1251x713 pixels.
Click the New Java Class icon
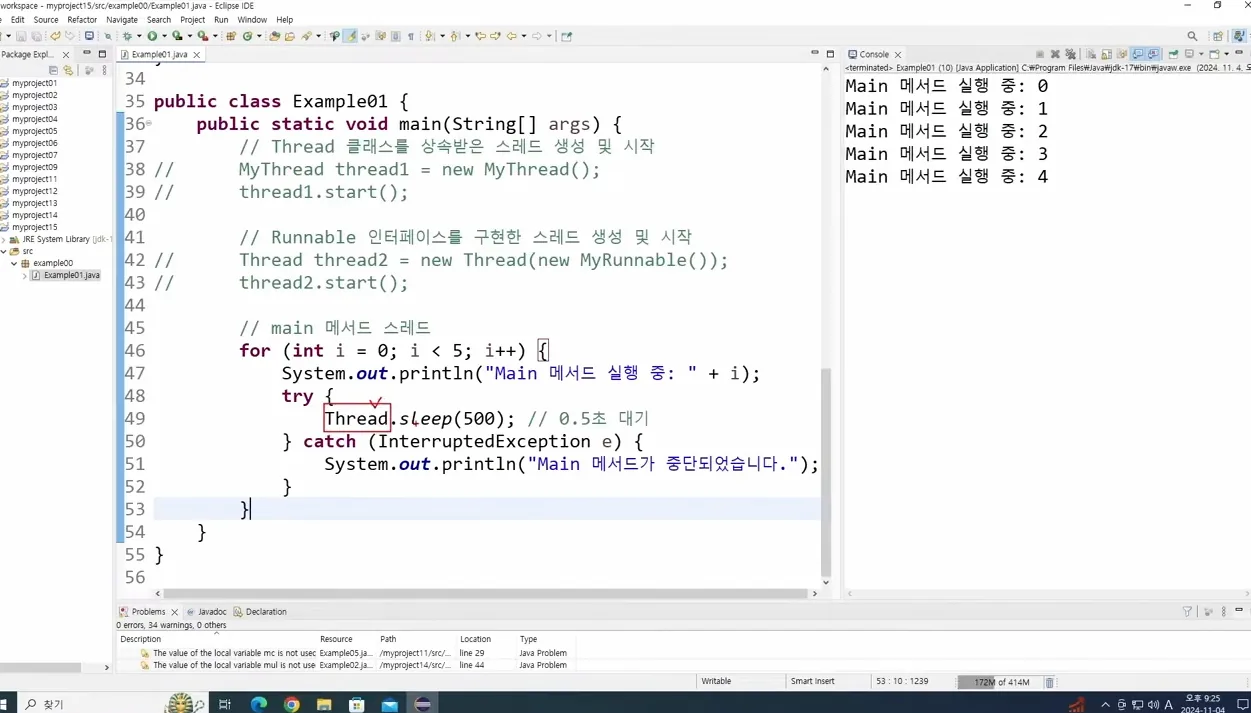(247, 36)
